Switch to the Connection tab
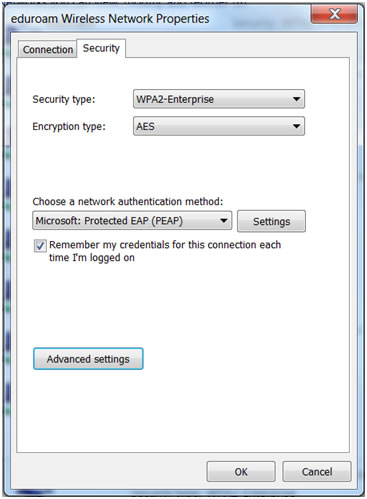367x499 pixels. coord(47,50)
